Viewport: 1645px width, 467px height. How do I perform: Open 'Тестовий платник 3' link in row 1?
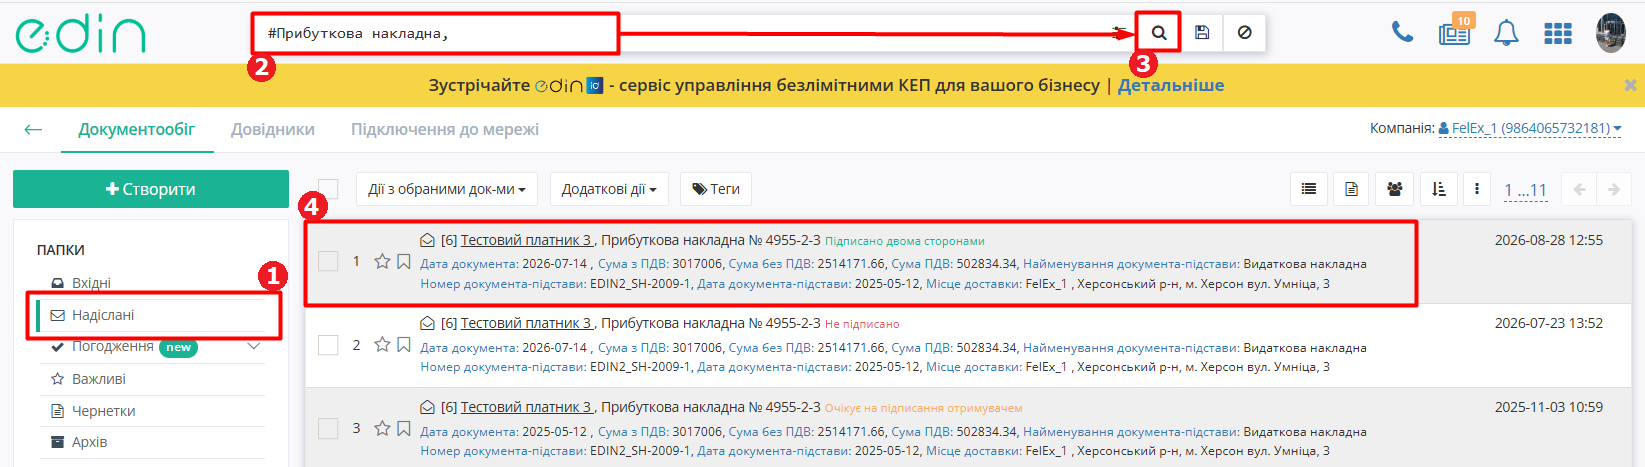pyautogui.click(x=527, y=240)
